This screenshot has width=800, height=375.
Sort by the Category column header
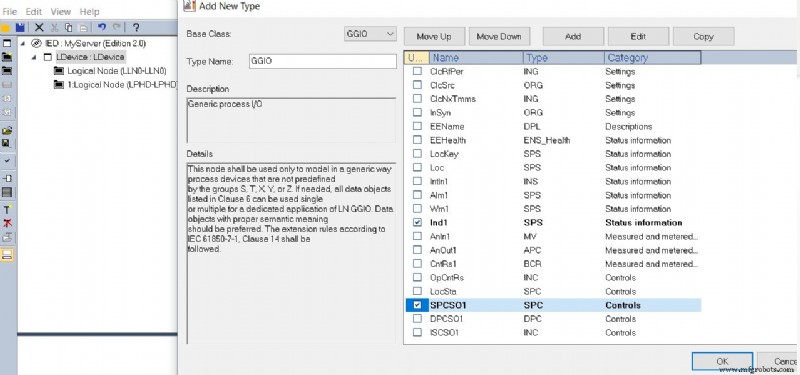coord(653,58)
